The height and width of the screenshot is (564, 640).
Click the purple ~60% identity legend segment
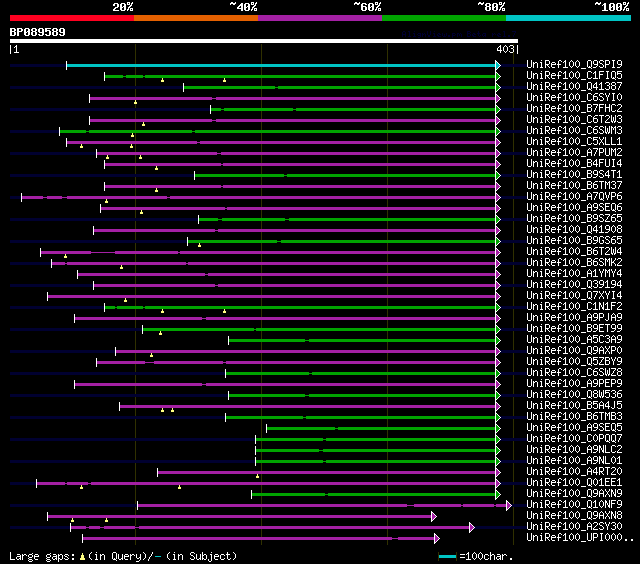(x=320, y=18)
